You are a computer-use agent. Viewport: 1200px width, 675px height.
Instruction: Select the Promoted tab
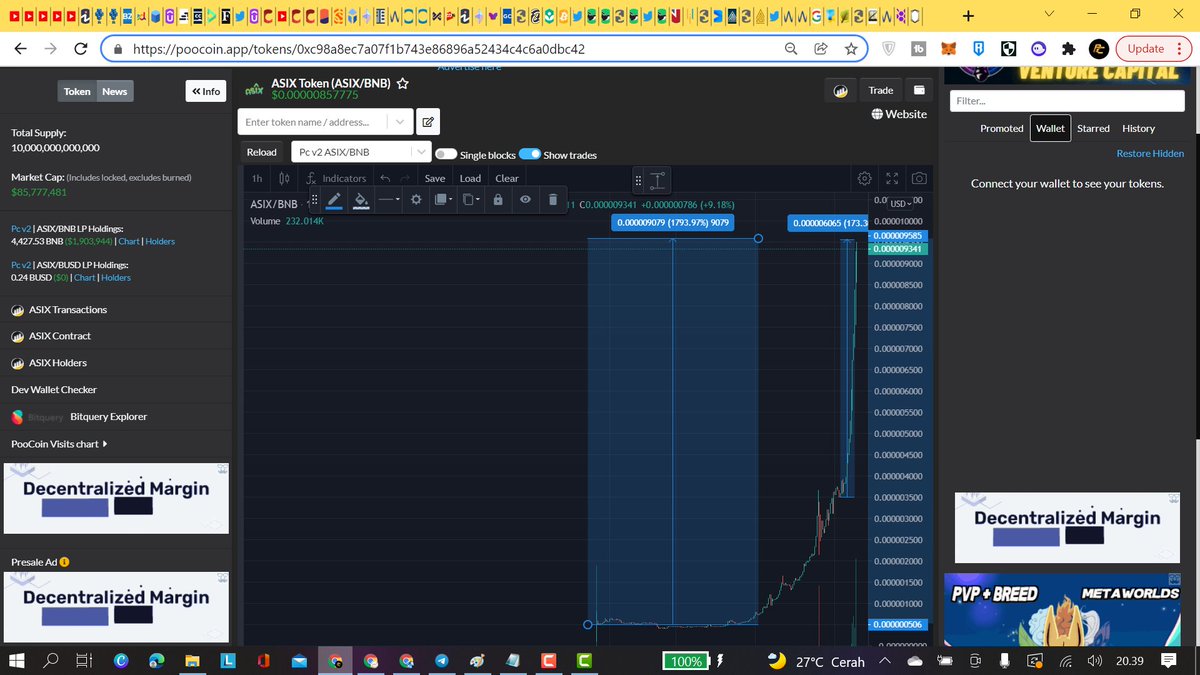tap(1001, 128)
